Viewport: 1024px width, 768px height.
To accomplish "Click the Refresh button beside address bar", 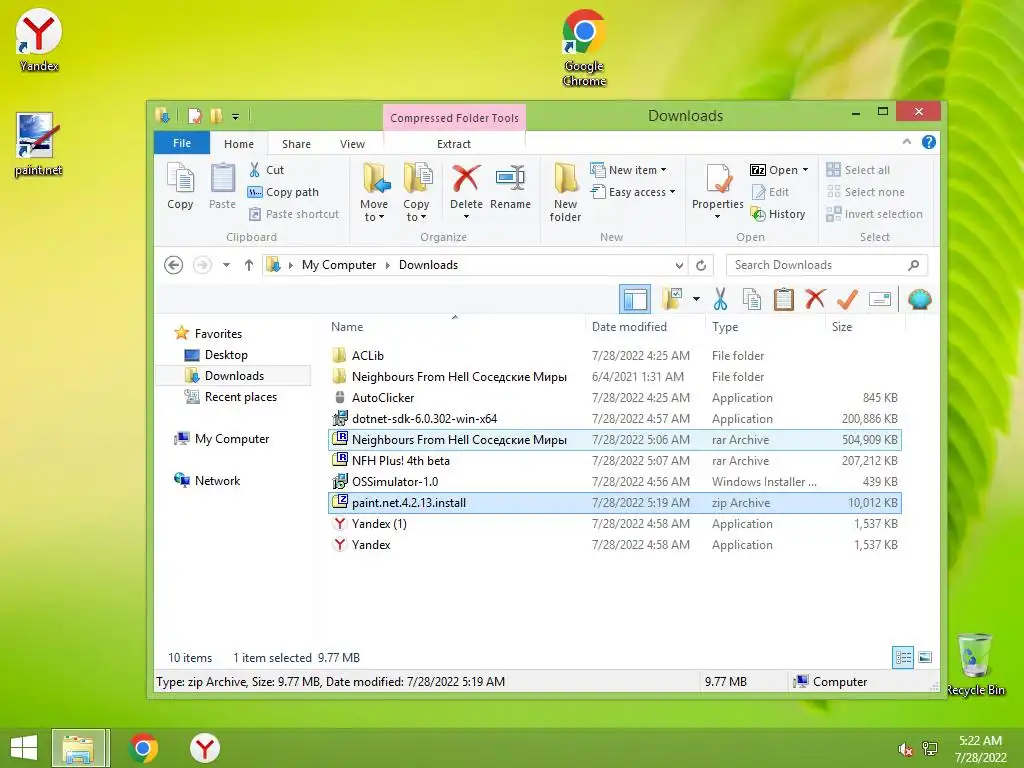I will point(701,265).
